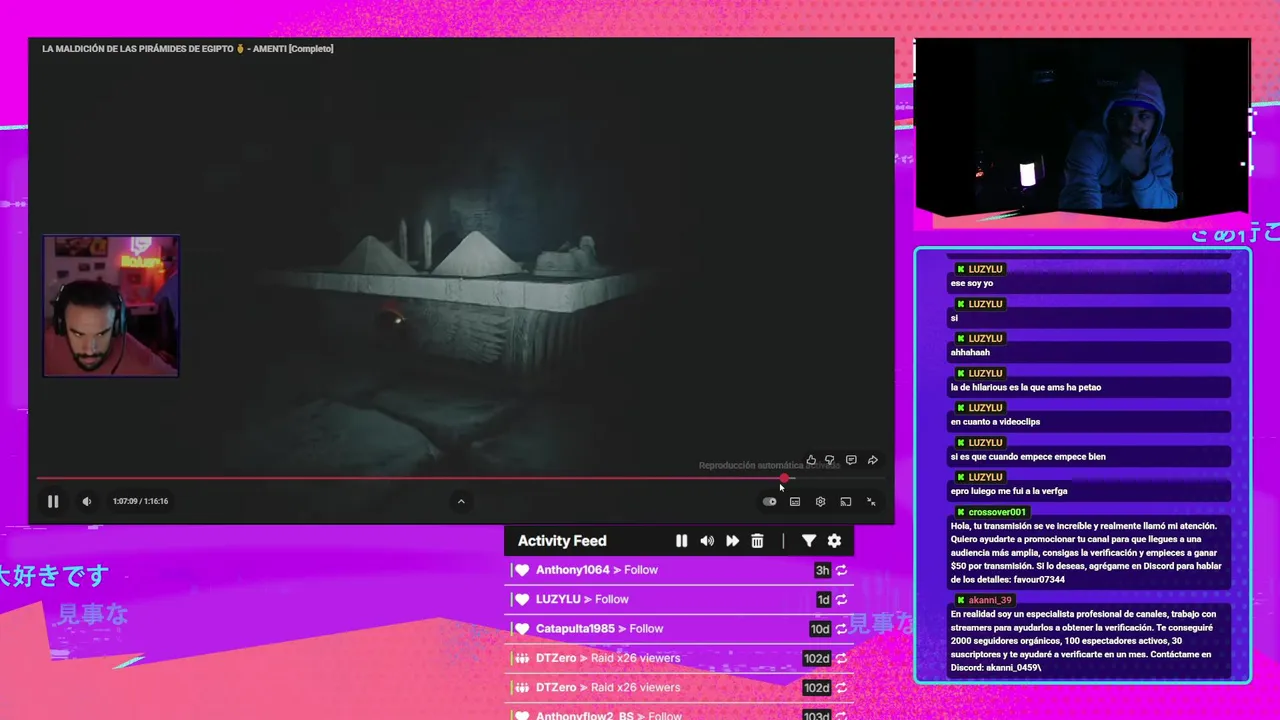Replay first DTZero raid alert, directly under Catapulta1985
The width and height of the screenshot is (1280, 720).
[x=842, y=658]
